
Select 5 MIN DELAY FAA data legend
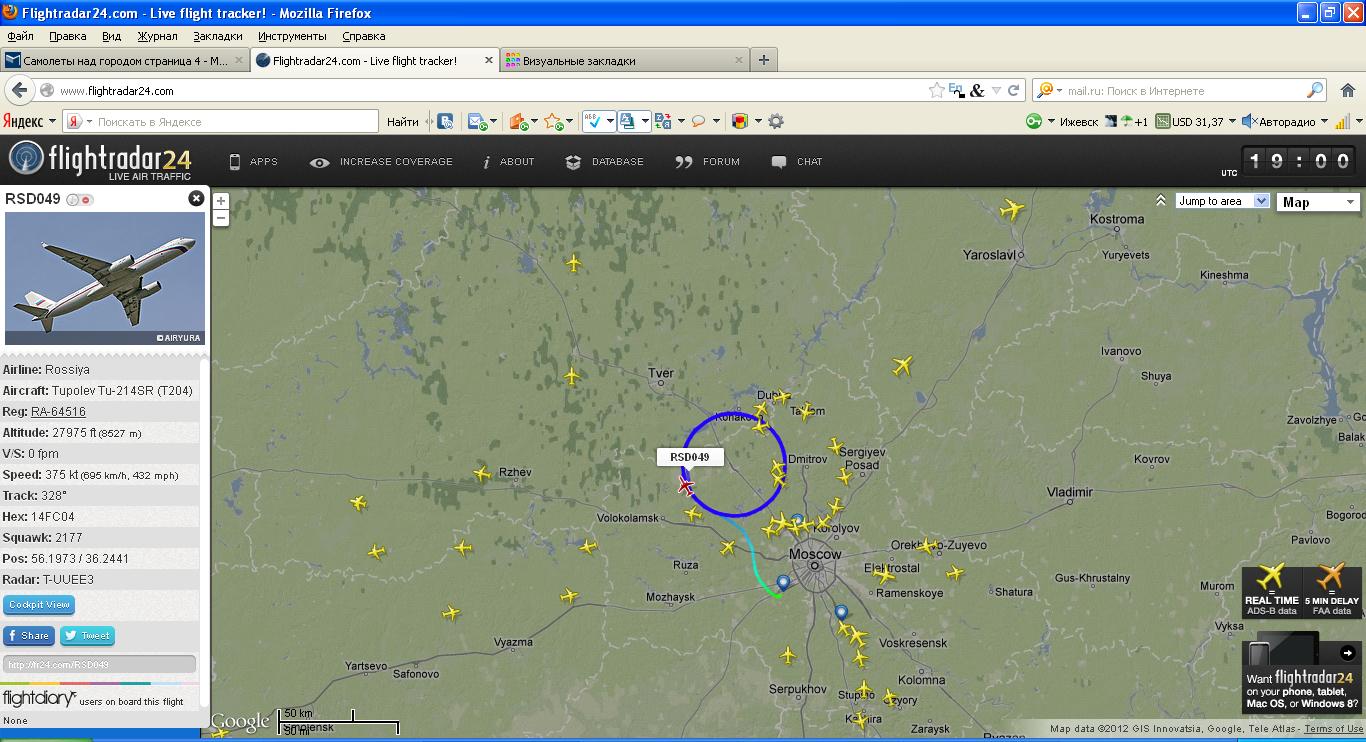1332,591
